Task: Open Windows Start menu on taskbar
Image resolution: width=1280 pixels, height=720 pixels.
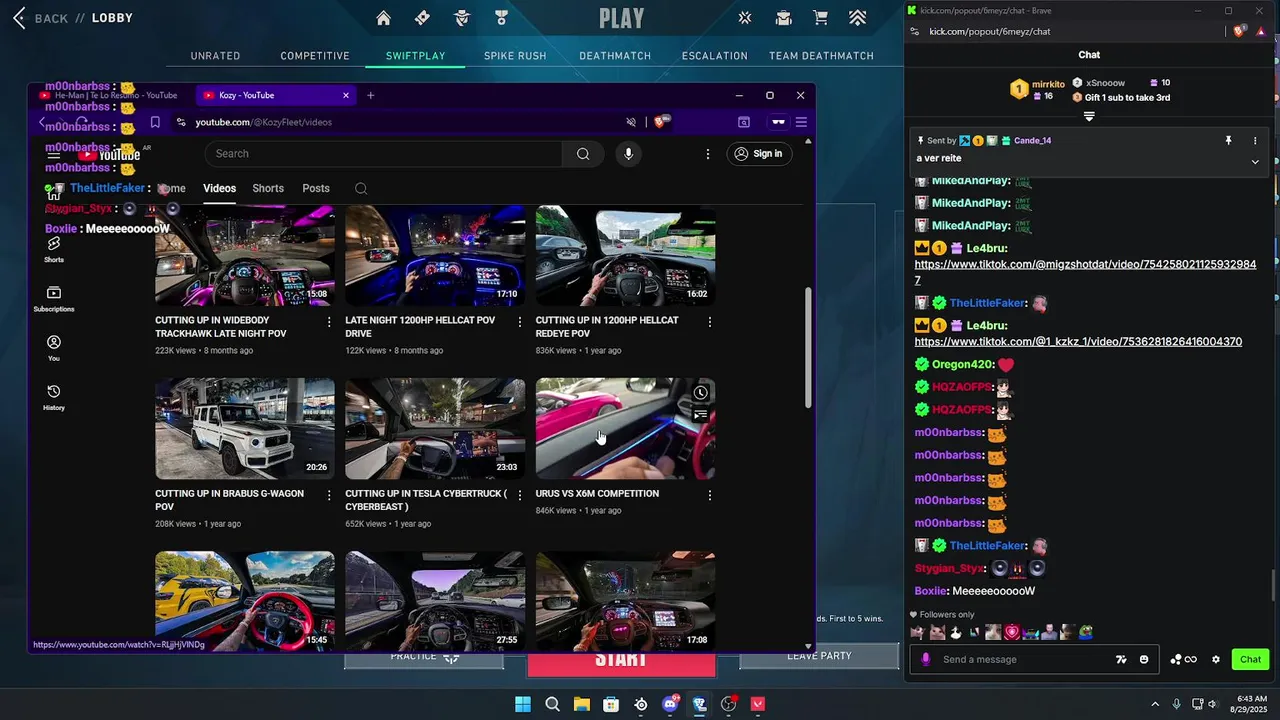Action: tap(522, 704)
